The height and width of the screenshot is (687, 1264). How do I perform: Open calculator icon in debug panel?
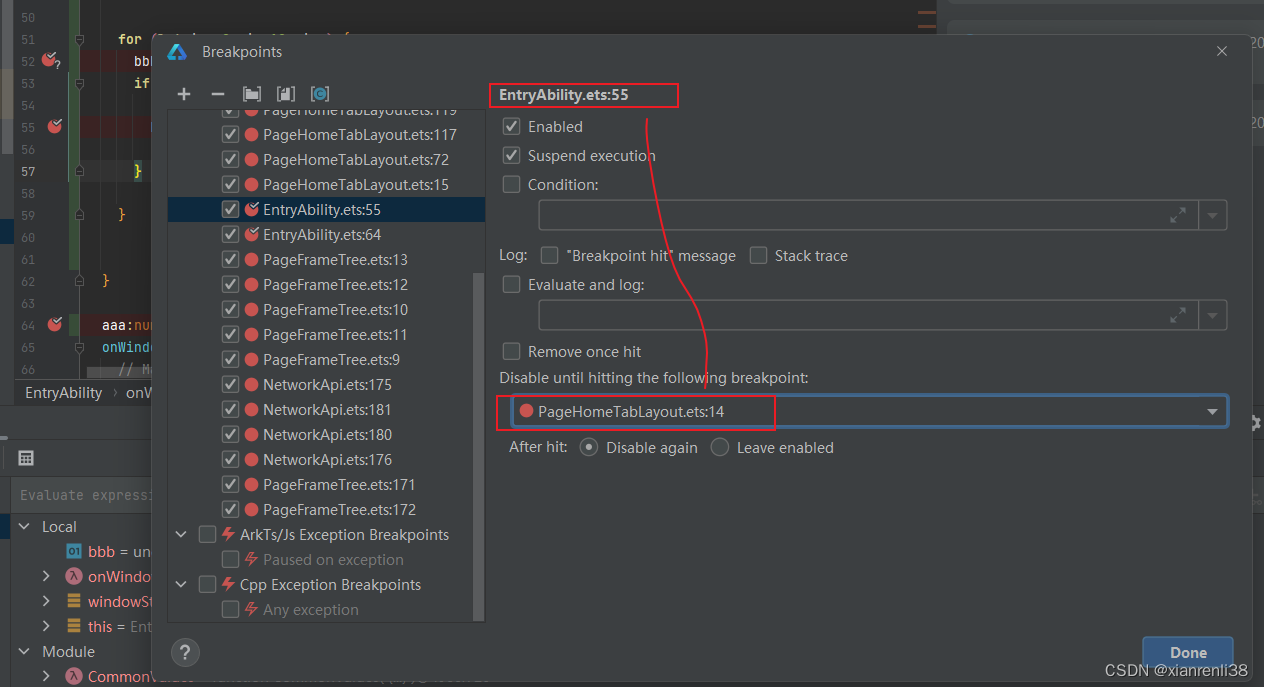[x=26, y=458]
